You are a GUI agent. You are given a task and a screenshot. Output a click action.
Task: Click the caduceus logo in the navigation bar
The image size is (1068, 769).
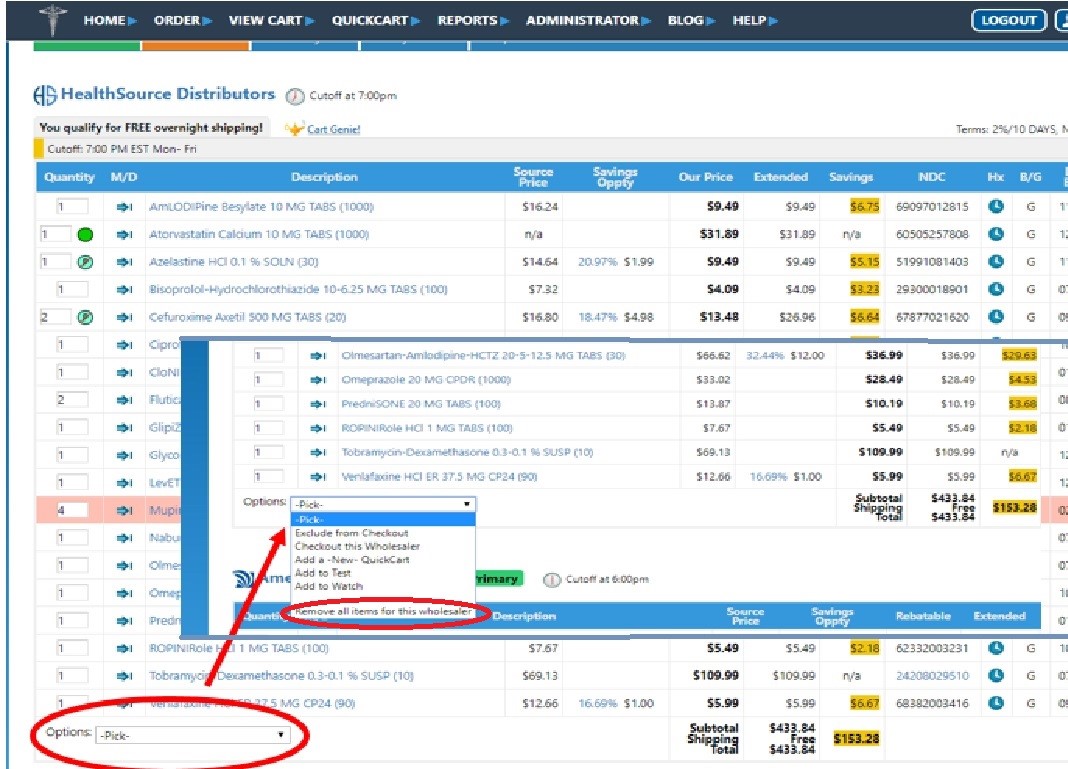[52, 19]
